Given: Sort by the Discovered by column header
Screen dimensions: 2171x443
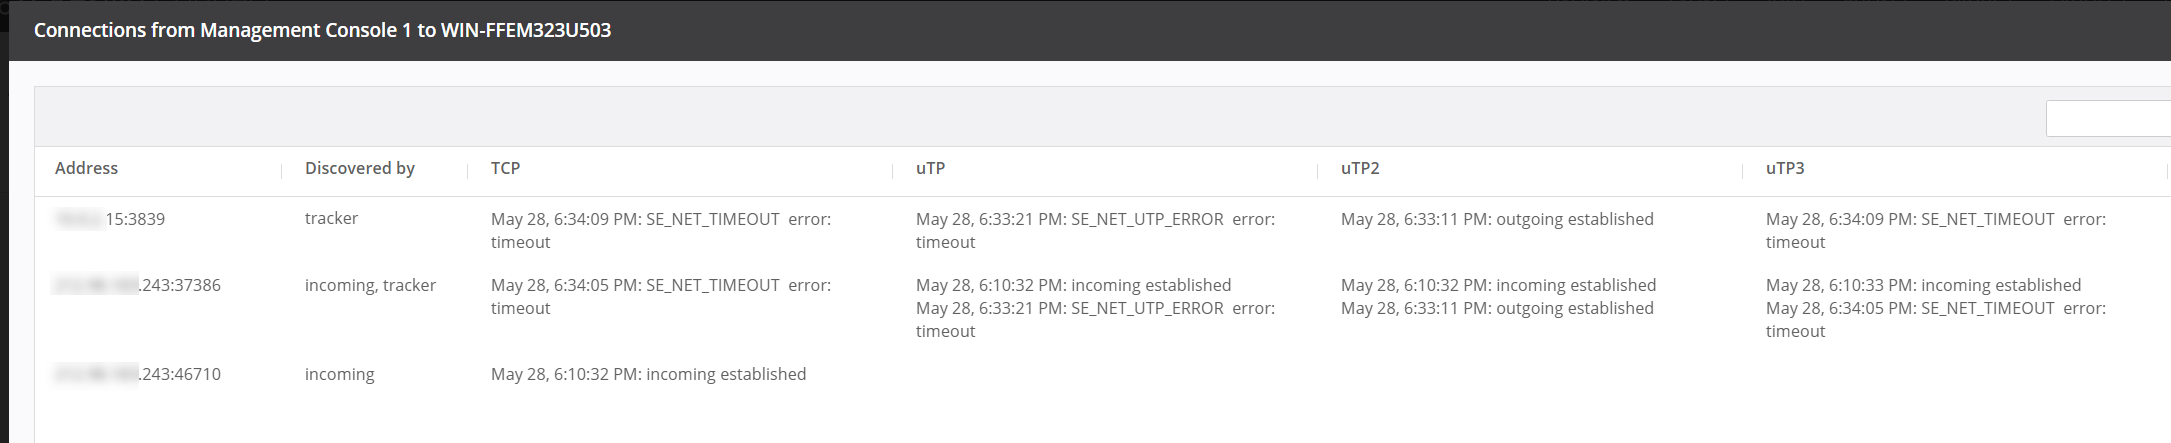Looking at the screenshot, I should pos(360,168).
